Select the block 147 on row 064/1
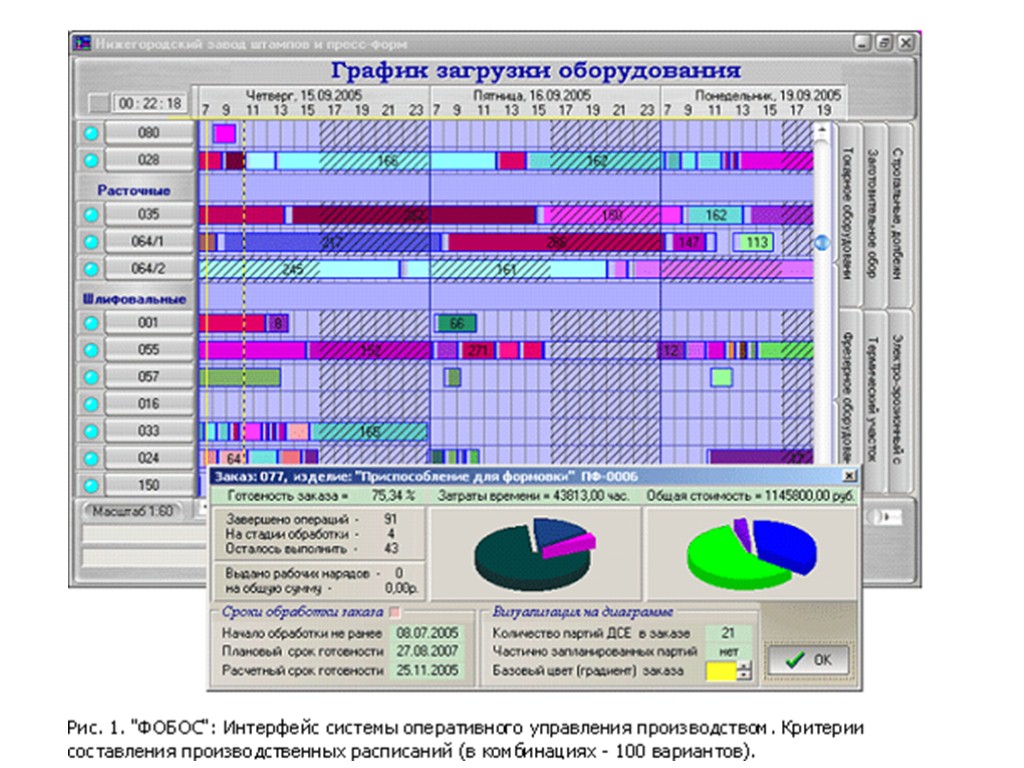 689,242
